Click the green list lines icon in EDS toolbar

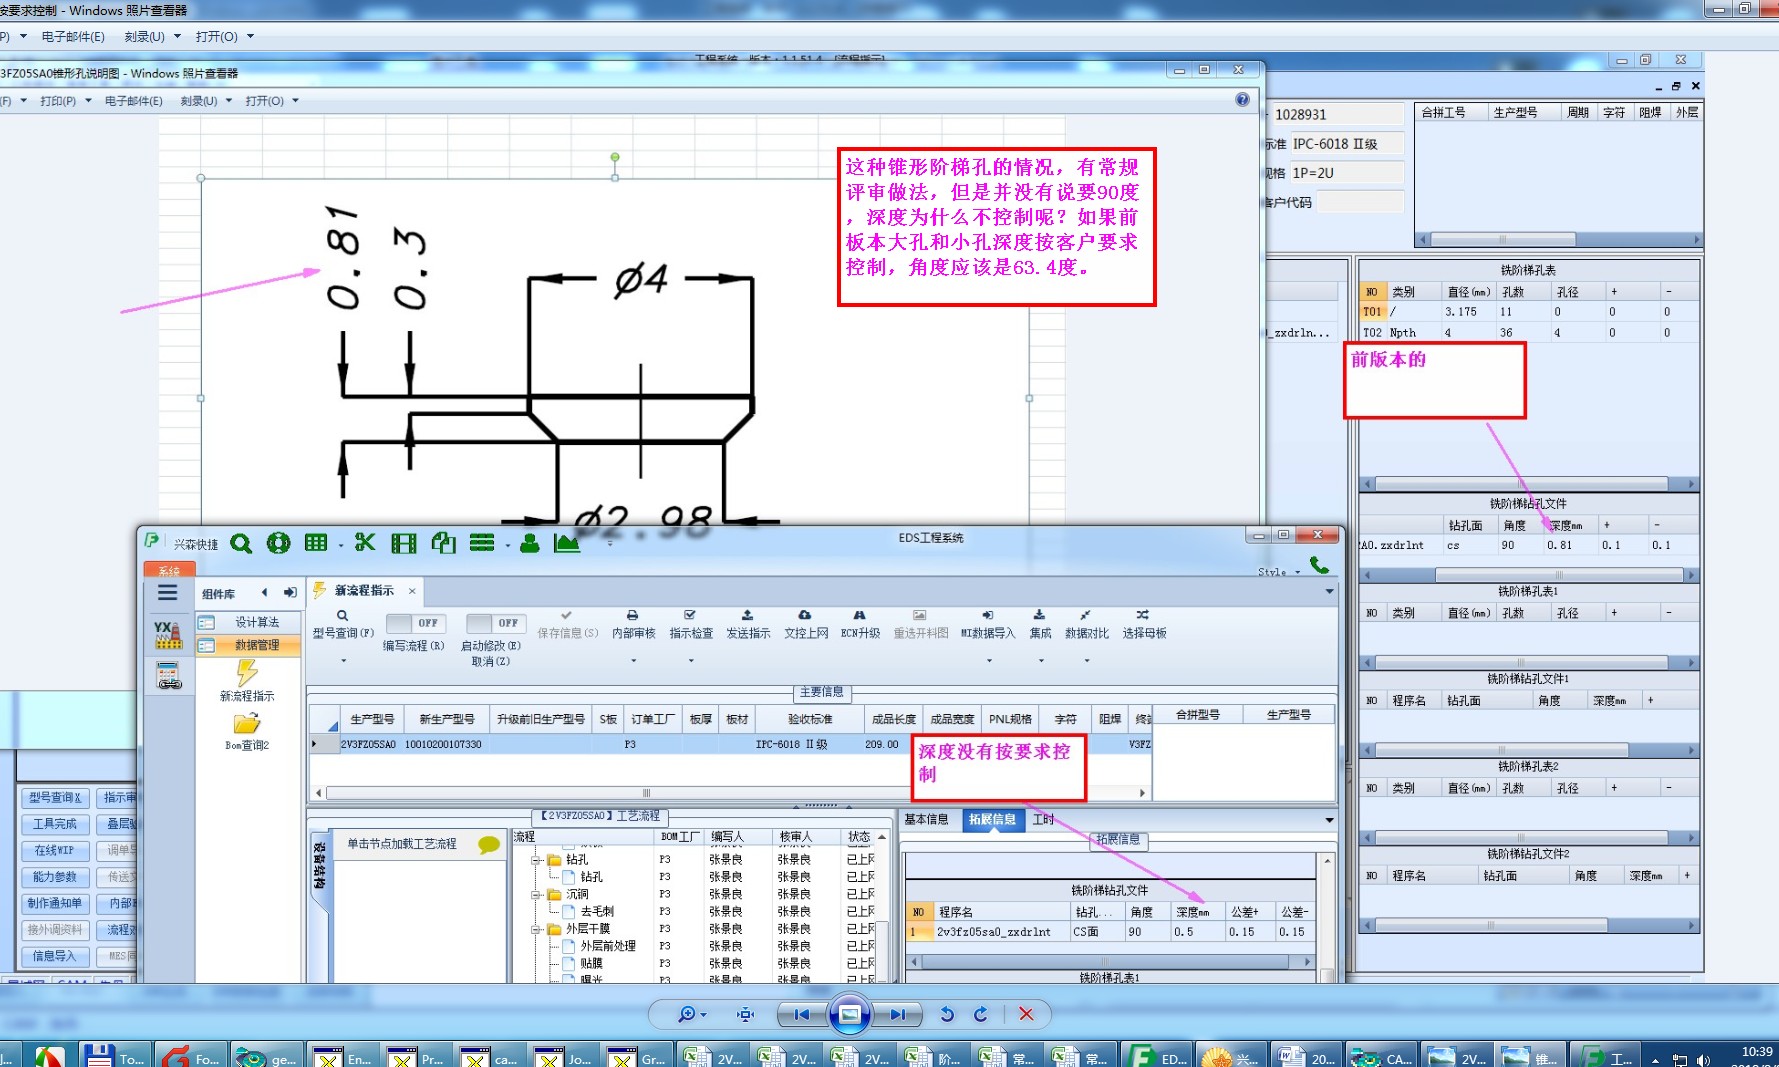pyautogui.click(x=482, y=543)
